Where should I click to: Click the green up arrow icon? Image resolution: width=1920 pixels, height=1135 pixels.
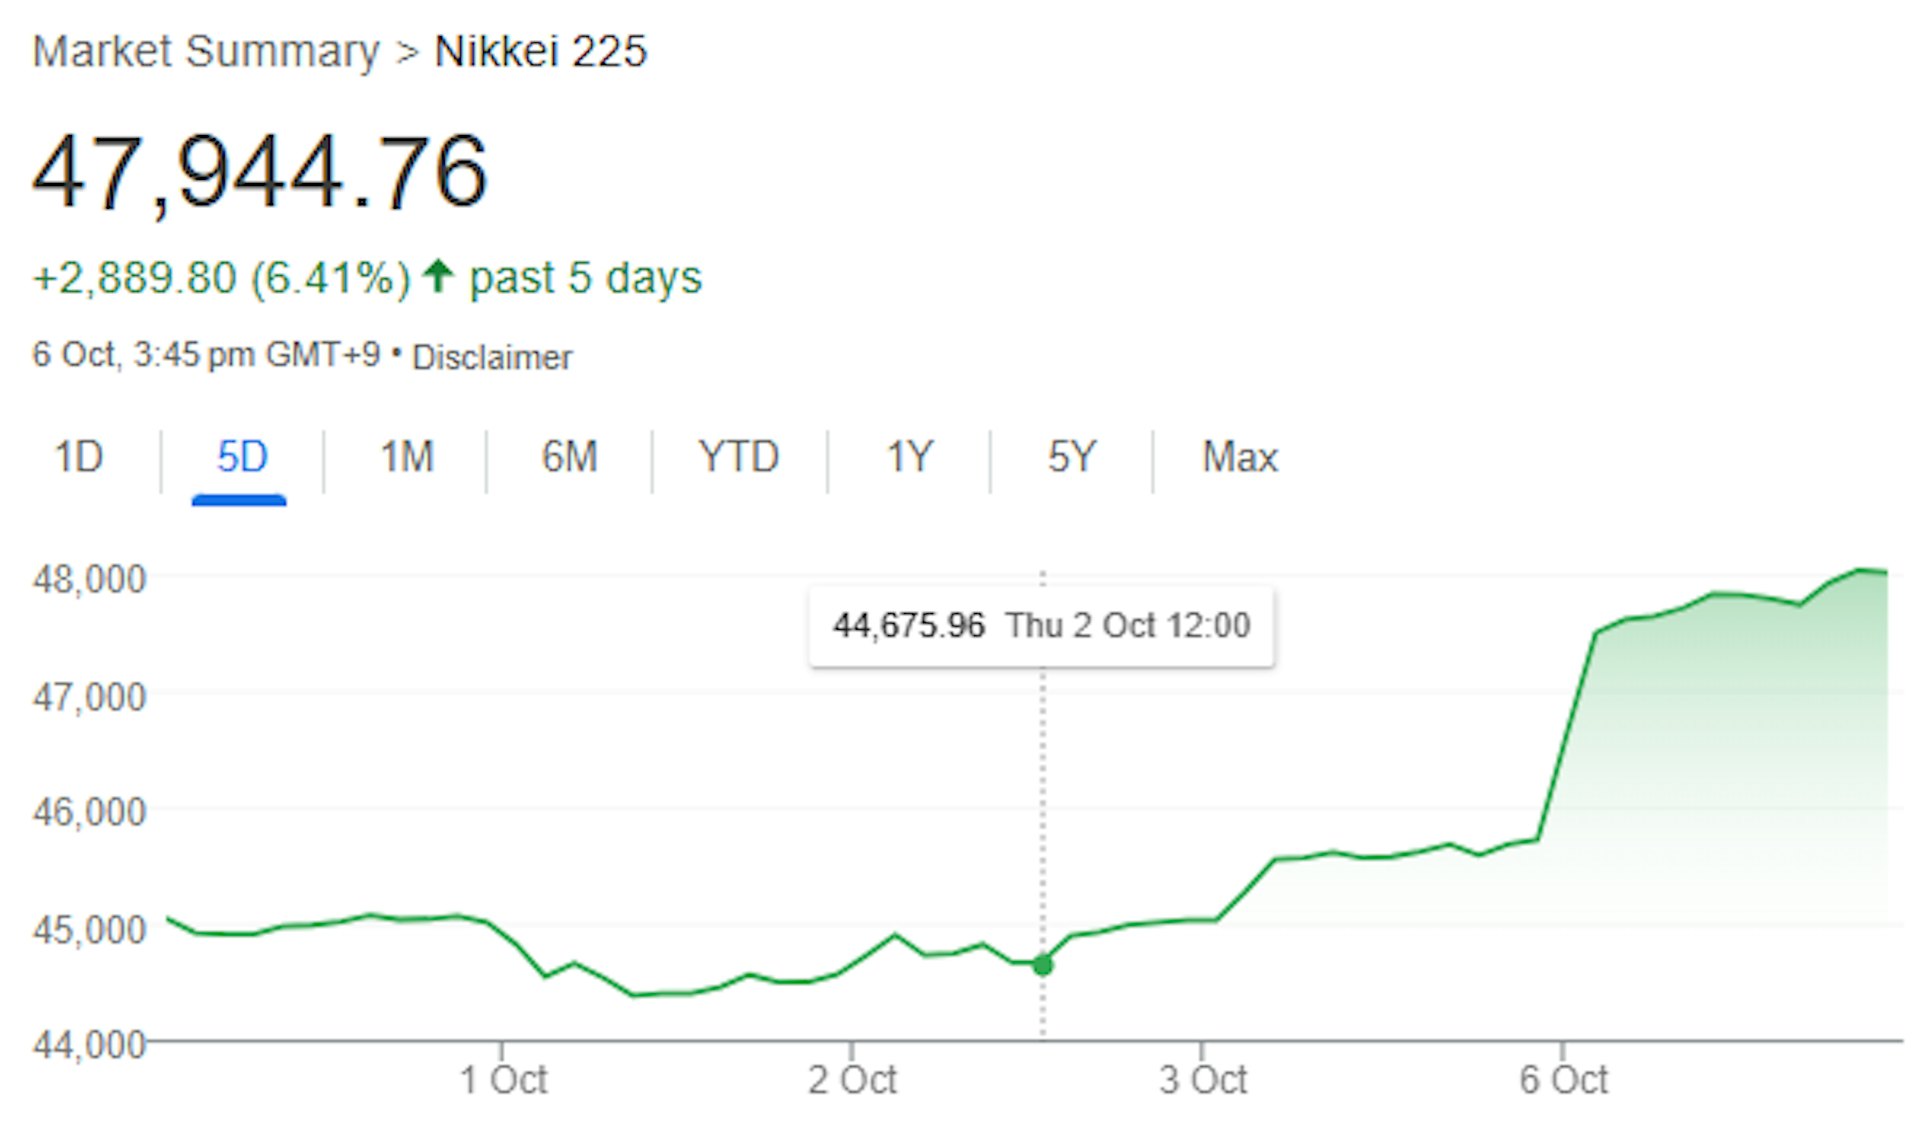(x=438, y=276)
